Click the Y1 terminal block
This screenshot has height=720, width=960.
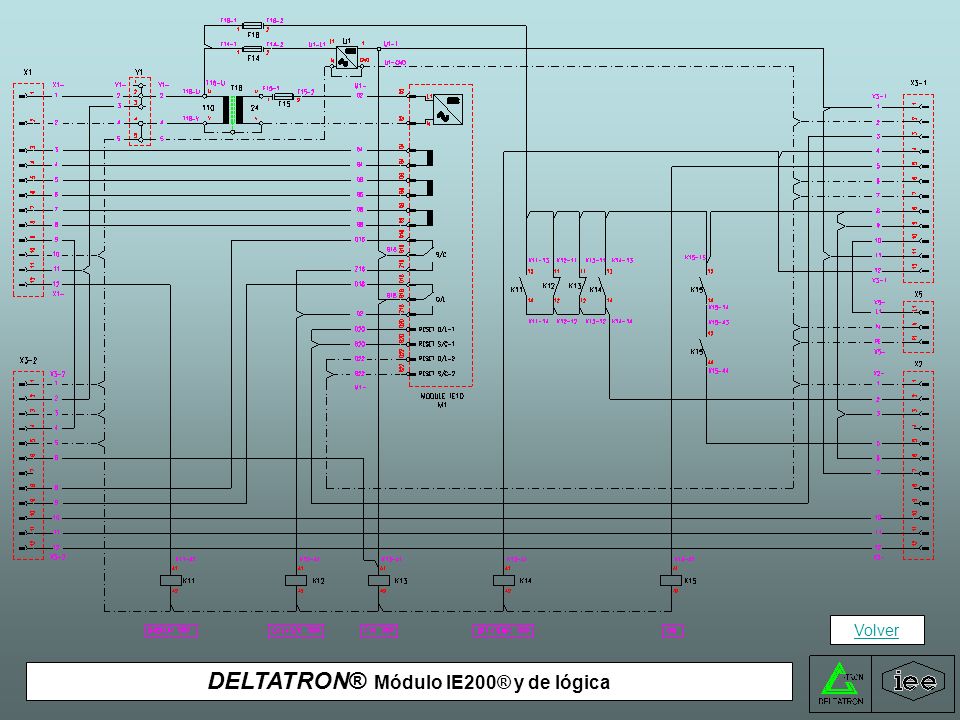tap(140, 112)
